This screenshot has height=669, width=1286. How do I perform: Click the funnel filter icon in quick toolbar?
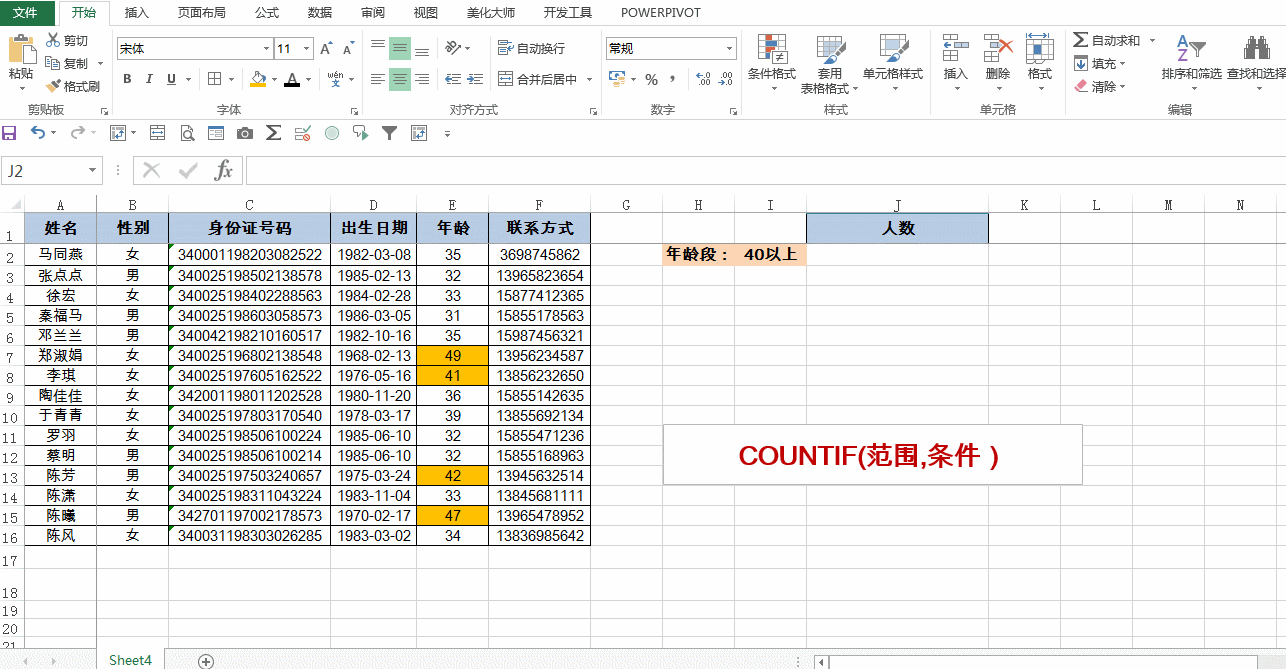390,132
